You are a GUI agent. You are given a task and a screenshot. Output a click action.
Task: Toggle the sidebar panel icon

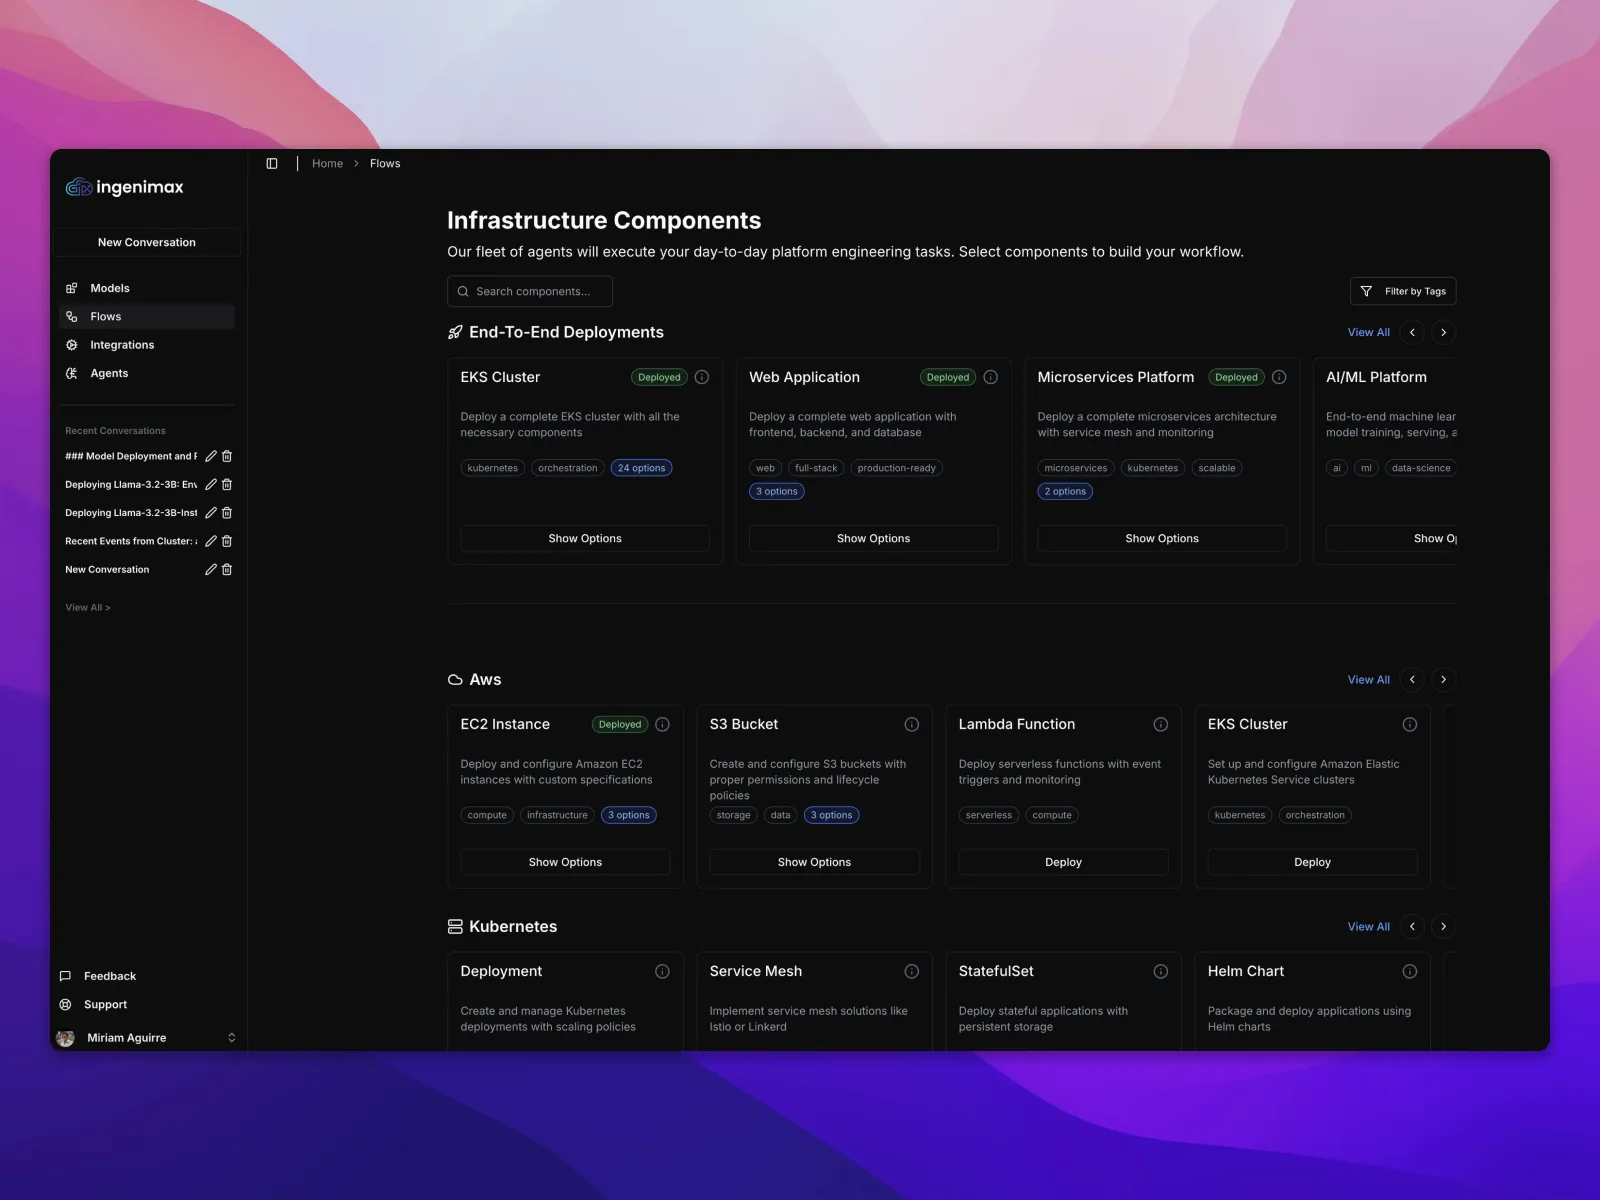(x=272, y=164)
